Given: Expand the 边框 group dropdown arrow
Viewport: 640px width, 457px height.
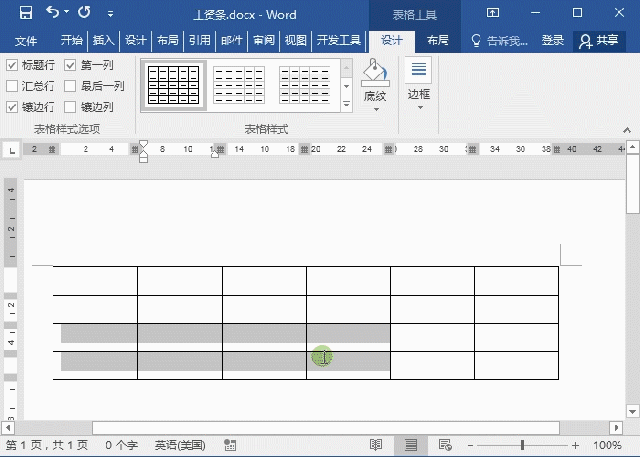Looking at the screenshot, I should point(420,108).
